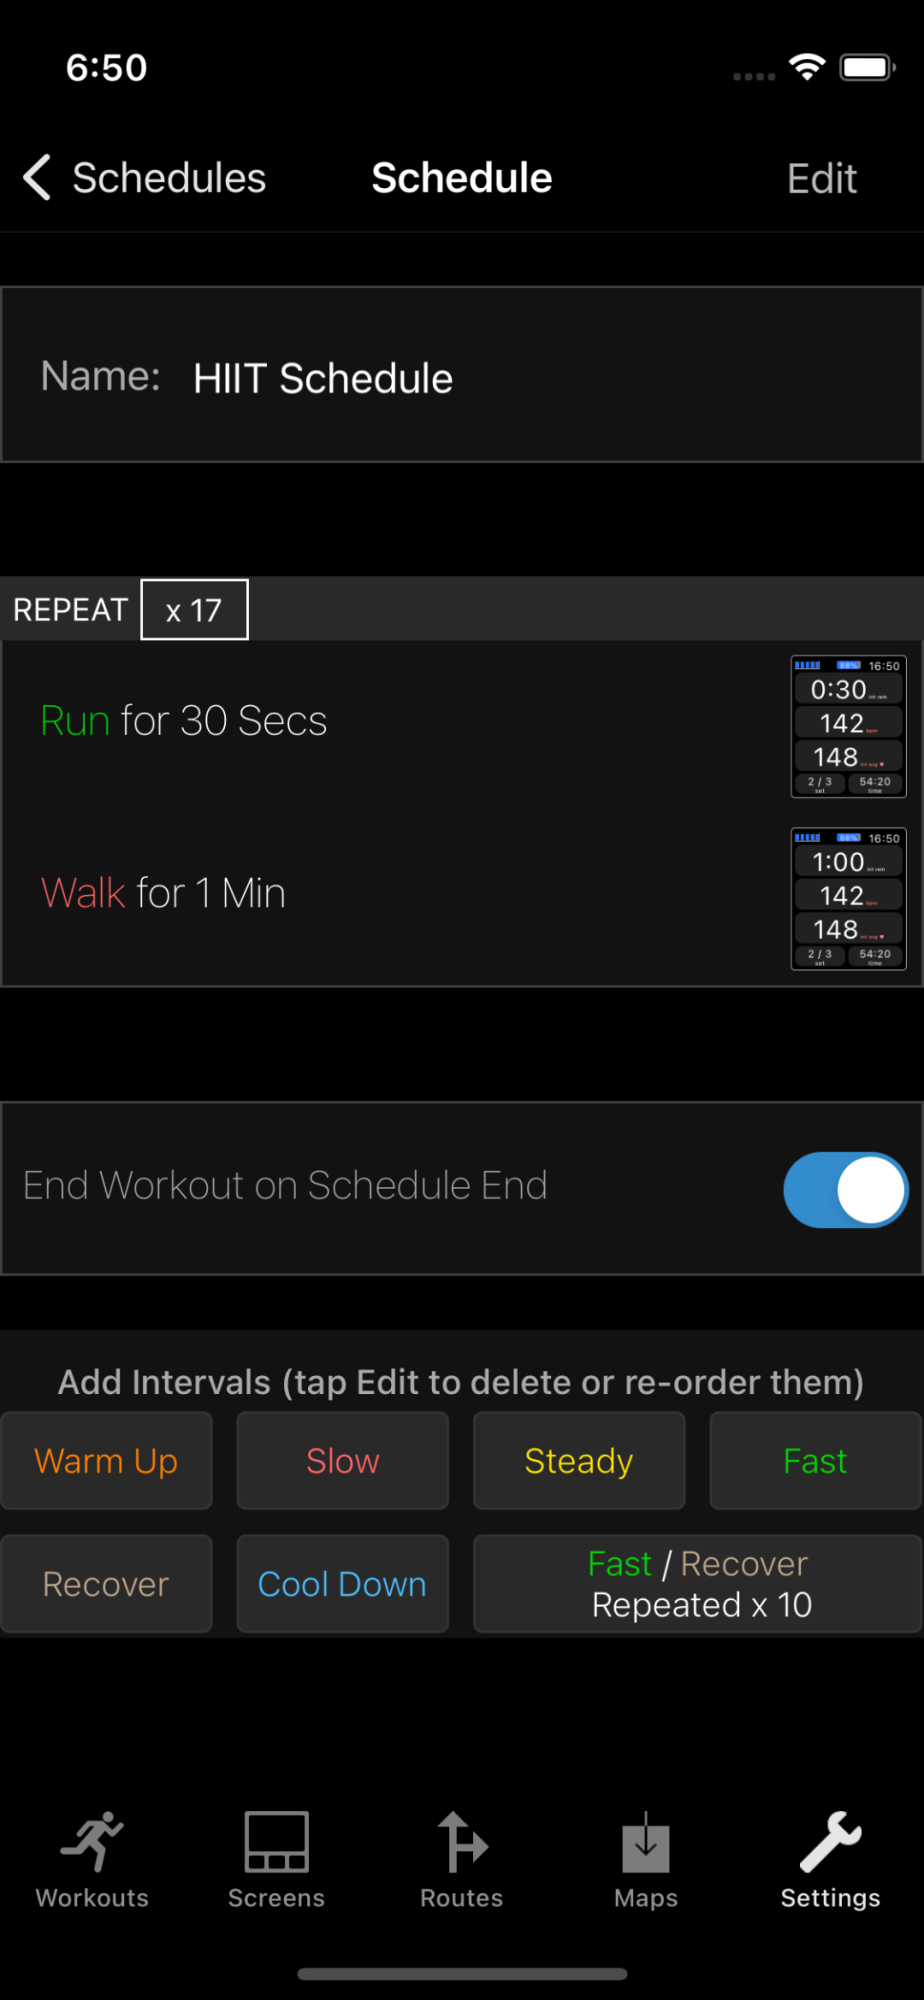Open the Maps download icon
The image size is (924, 2000).
(646, 1841)
